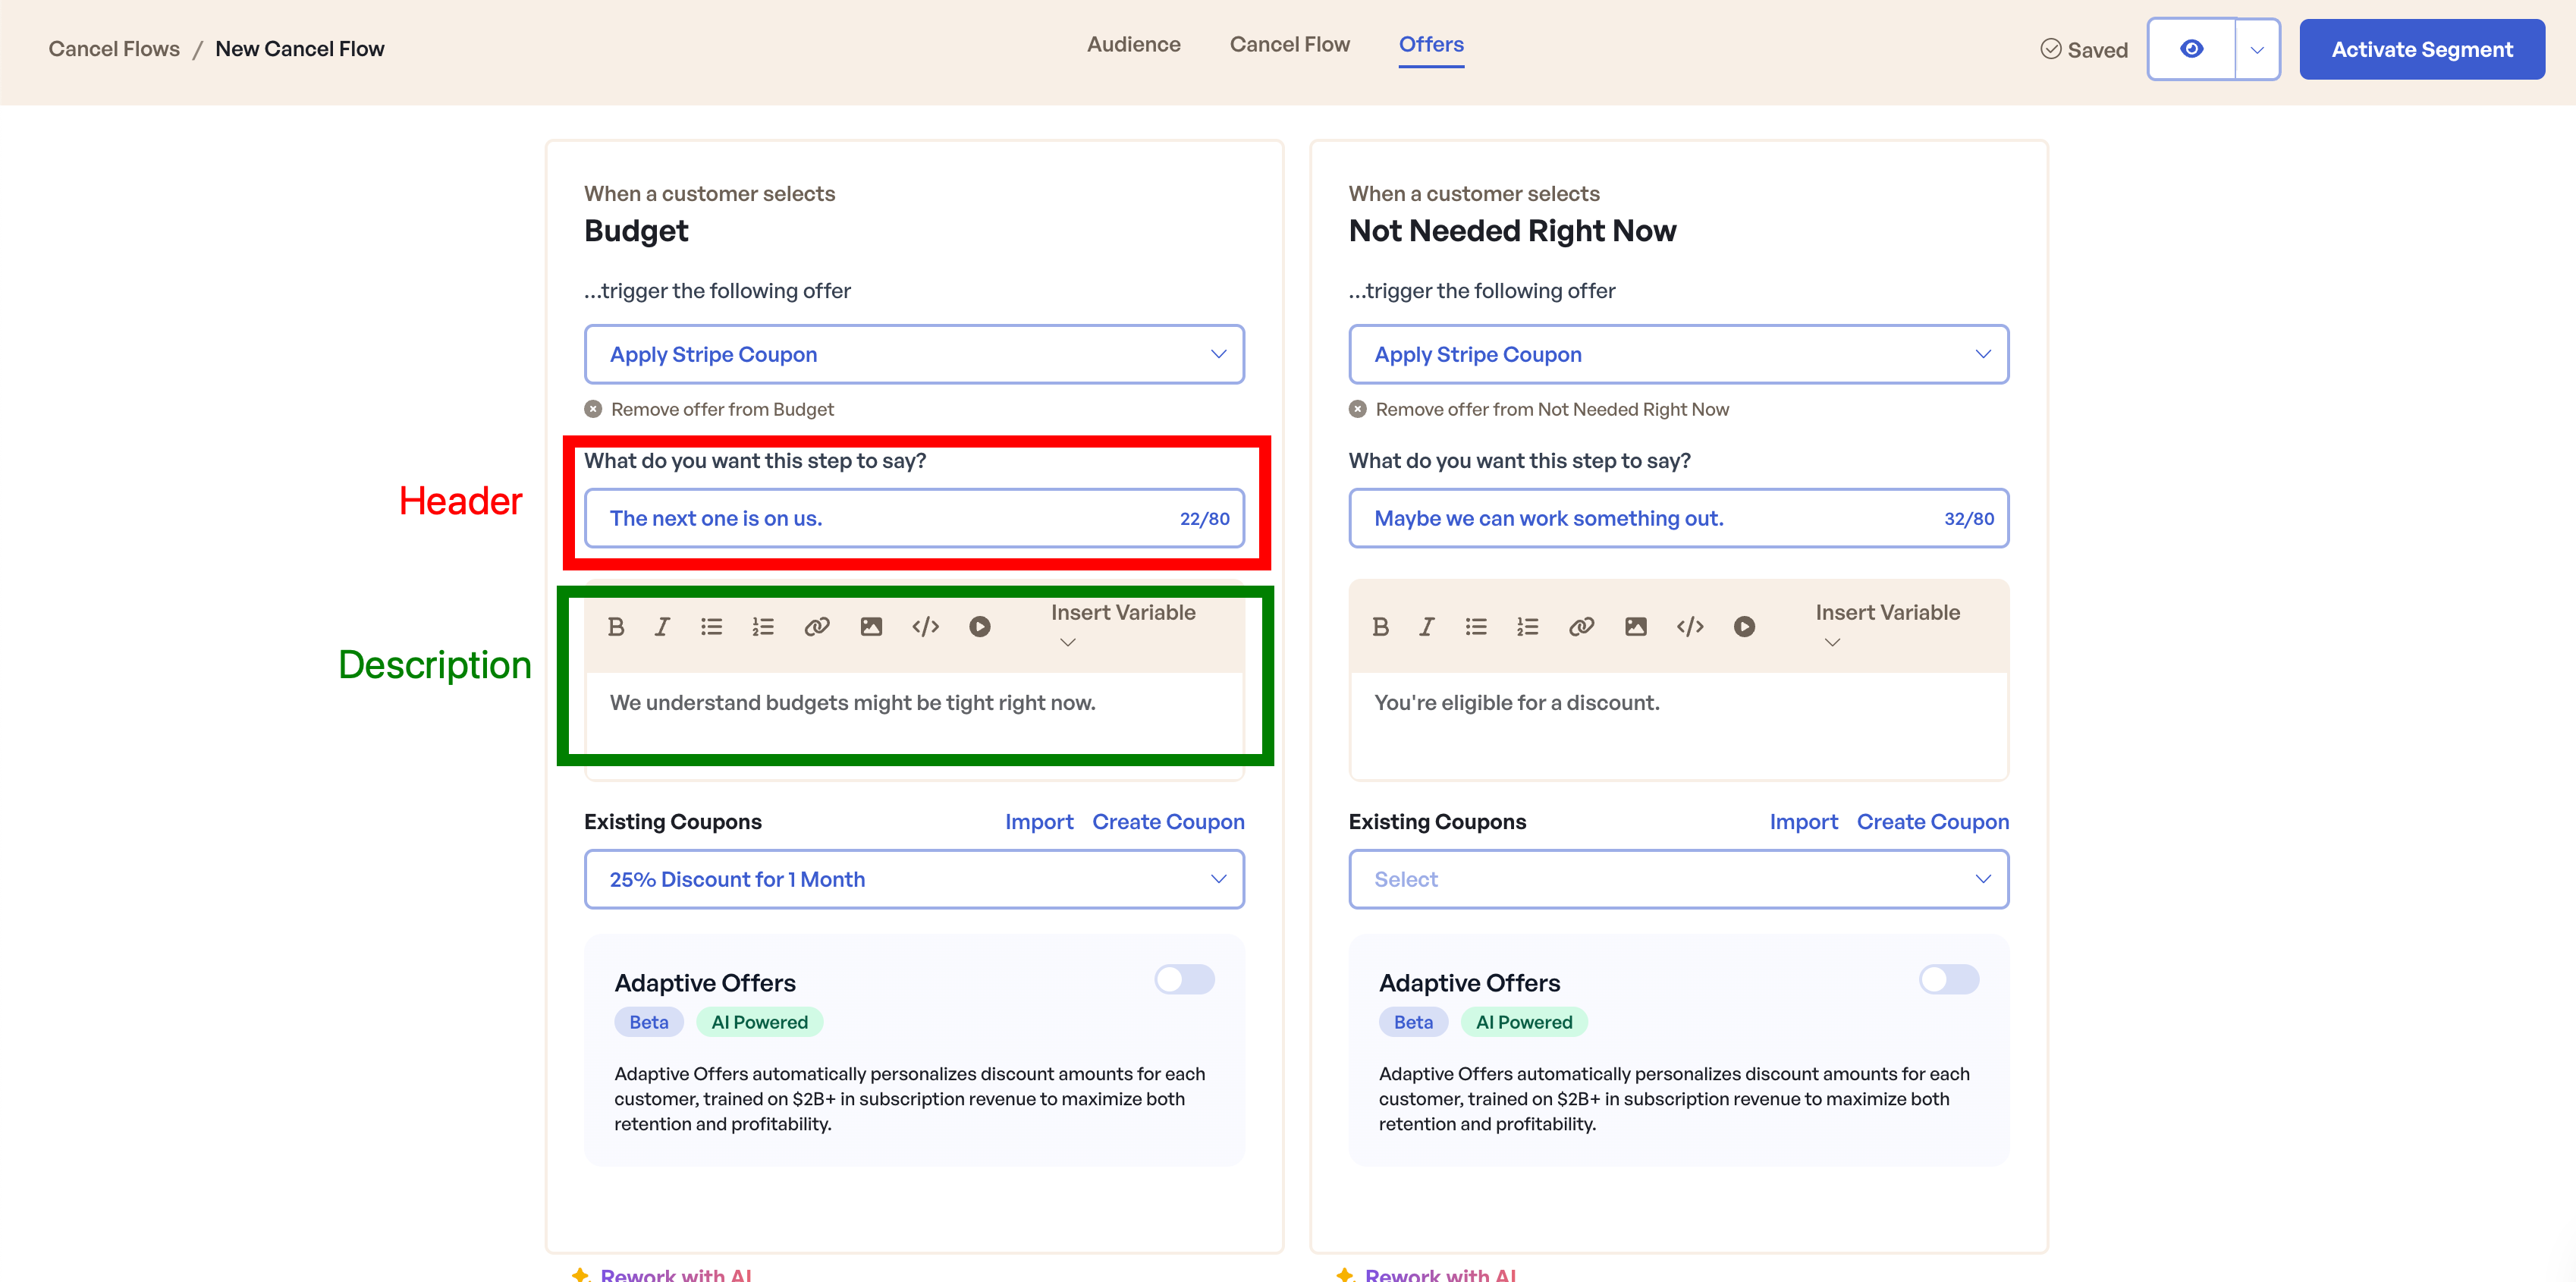
Task: Click bullet list icon in Not Needed editor
Action: tap(1476, 627)
